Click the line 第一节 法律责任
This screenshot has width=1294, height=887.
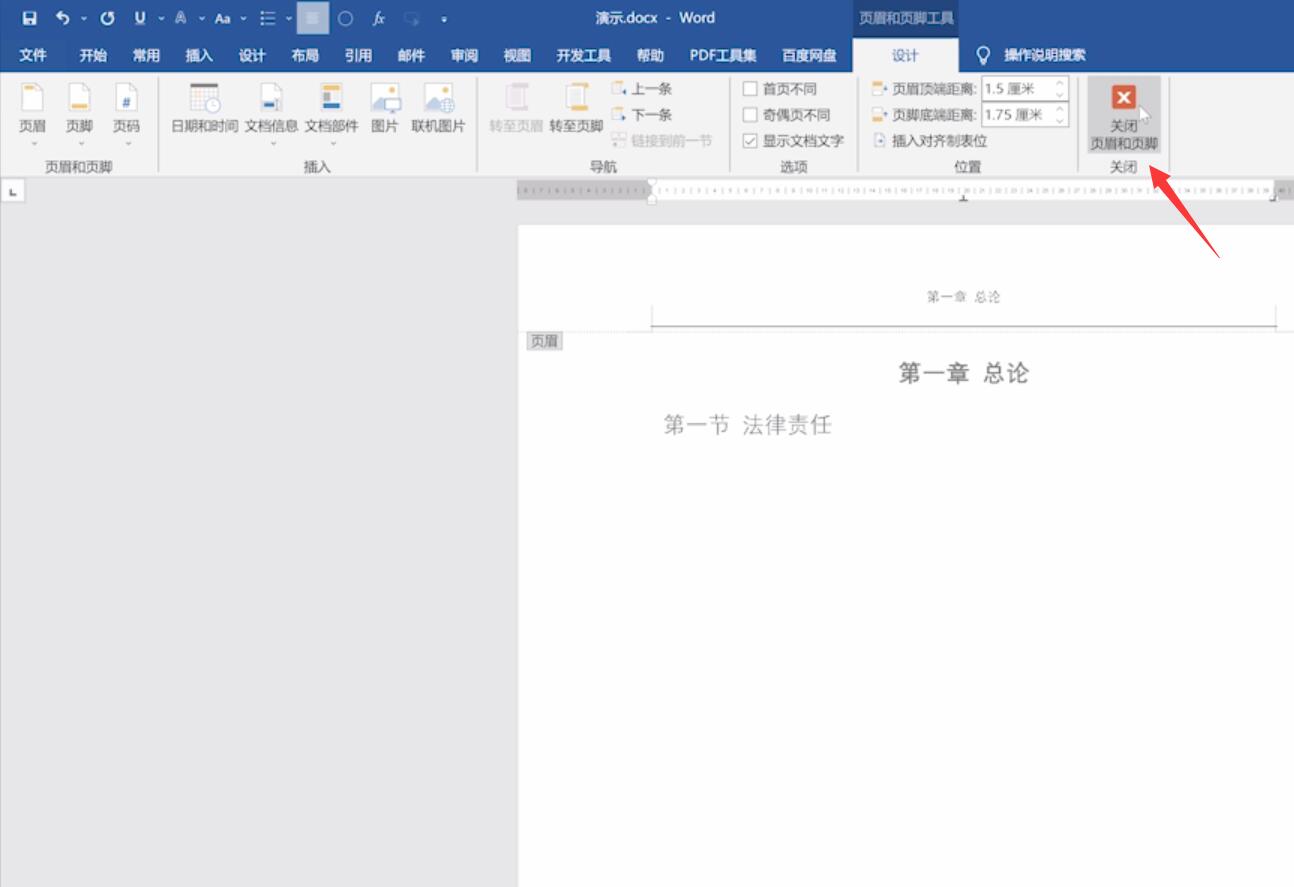click(x=748, y=425)
